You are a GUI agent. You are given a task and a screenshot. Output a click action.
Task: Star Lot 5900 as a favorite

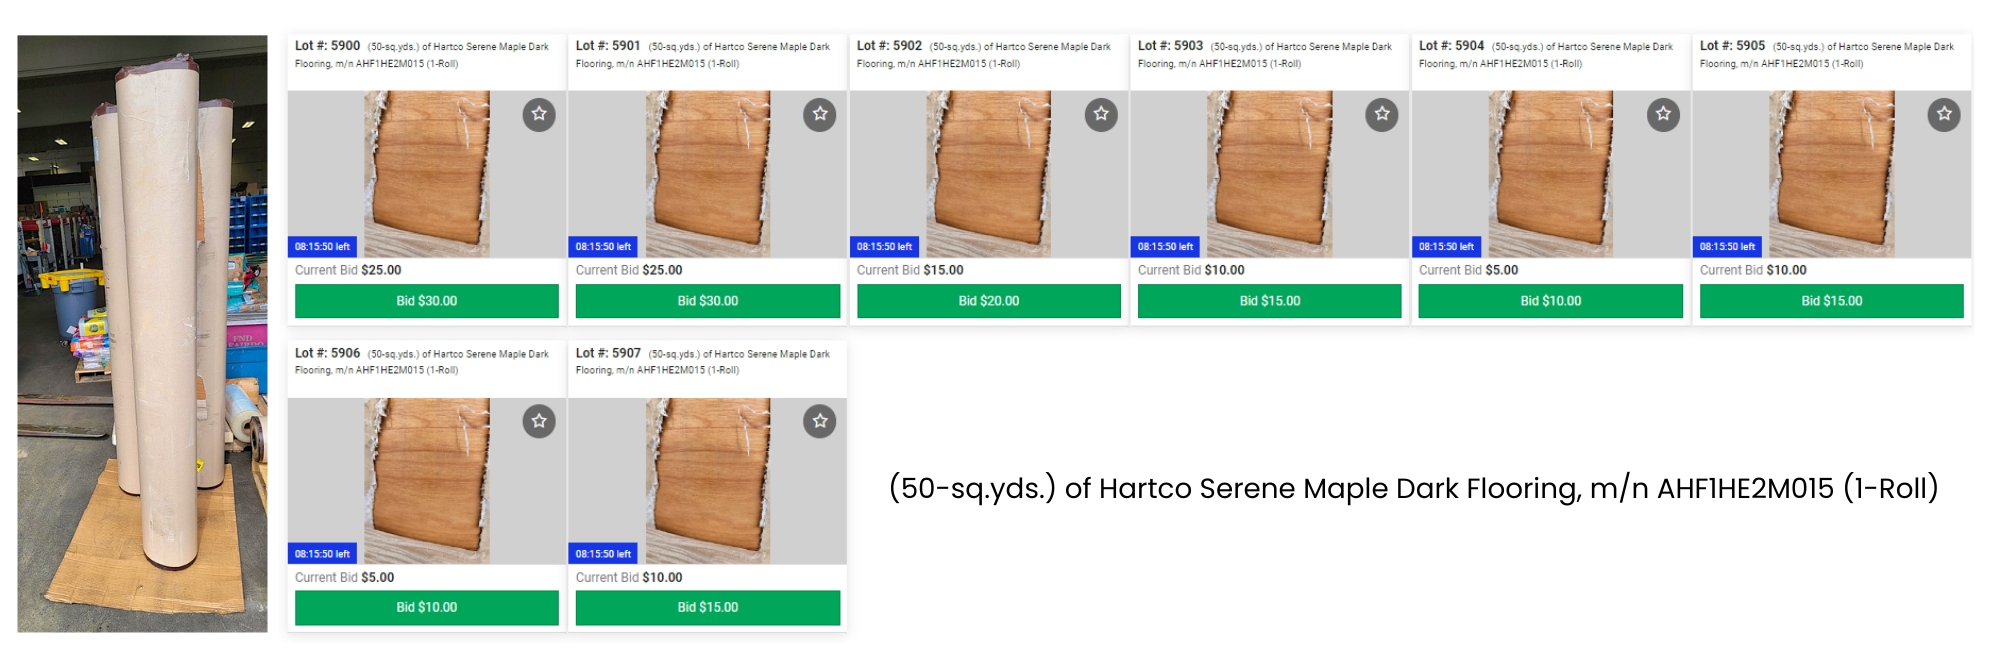pyautogui.click(x=539, y=114)
